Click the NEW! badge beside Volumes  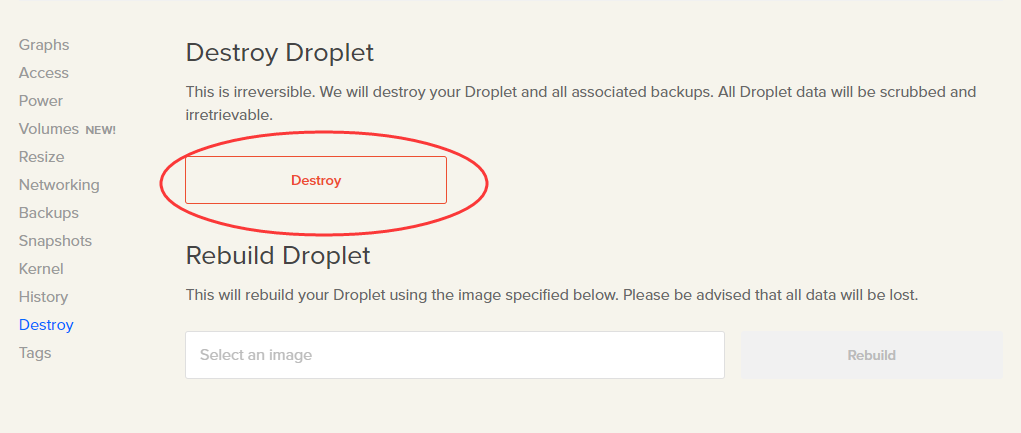pos(100,130)
